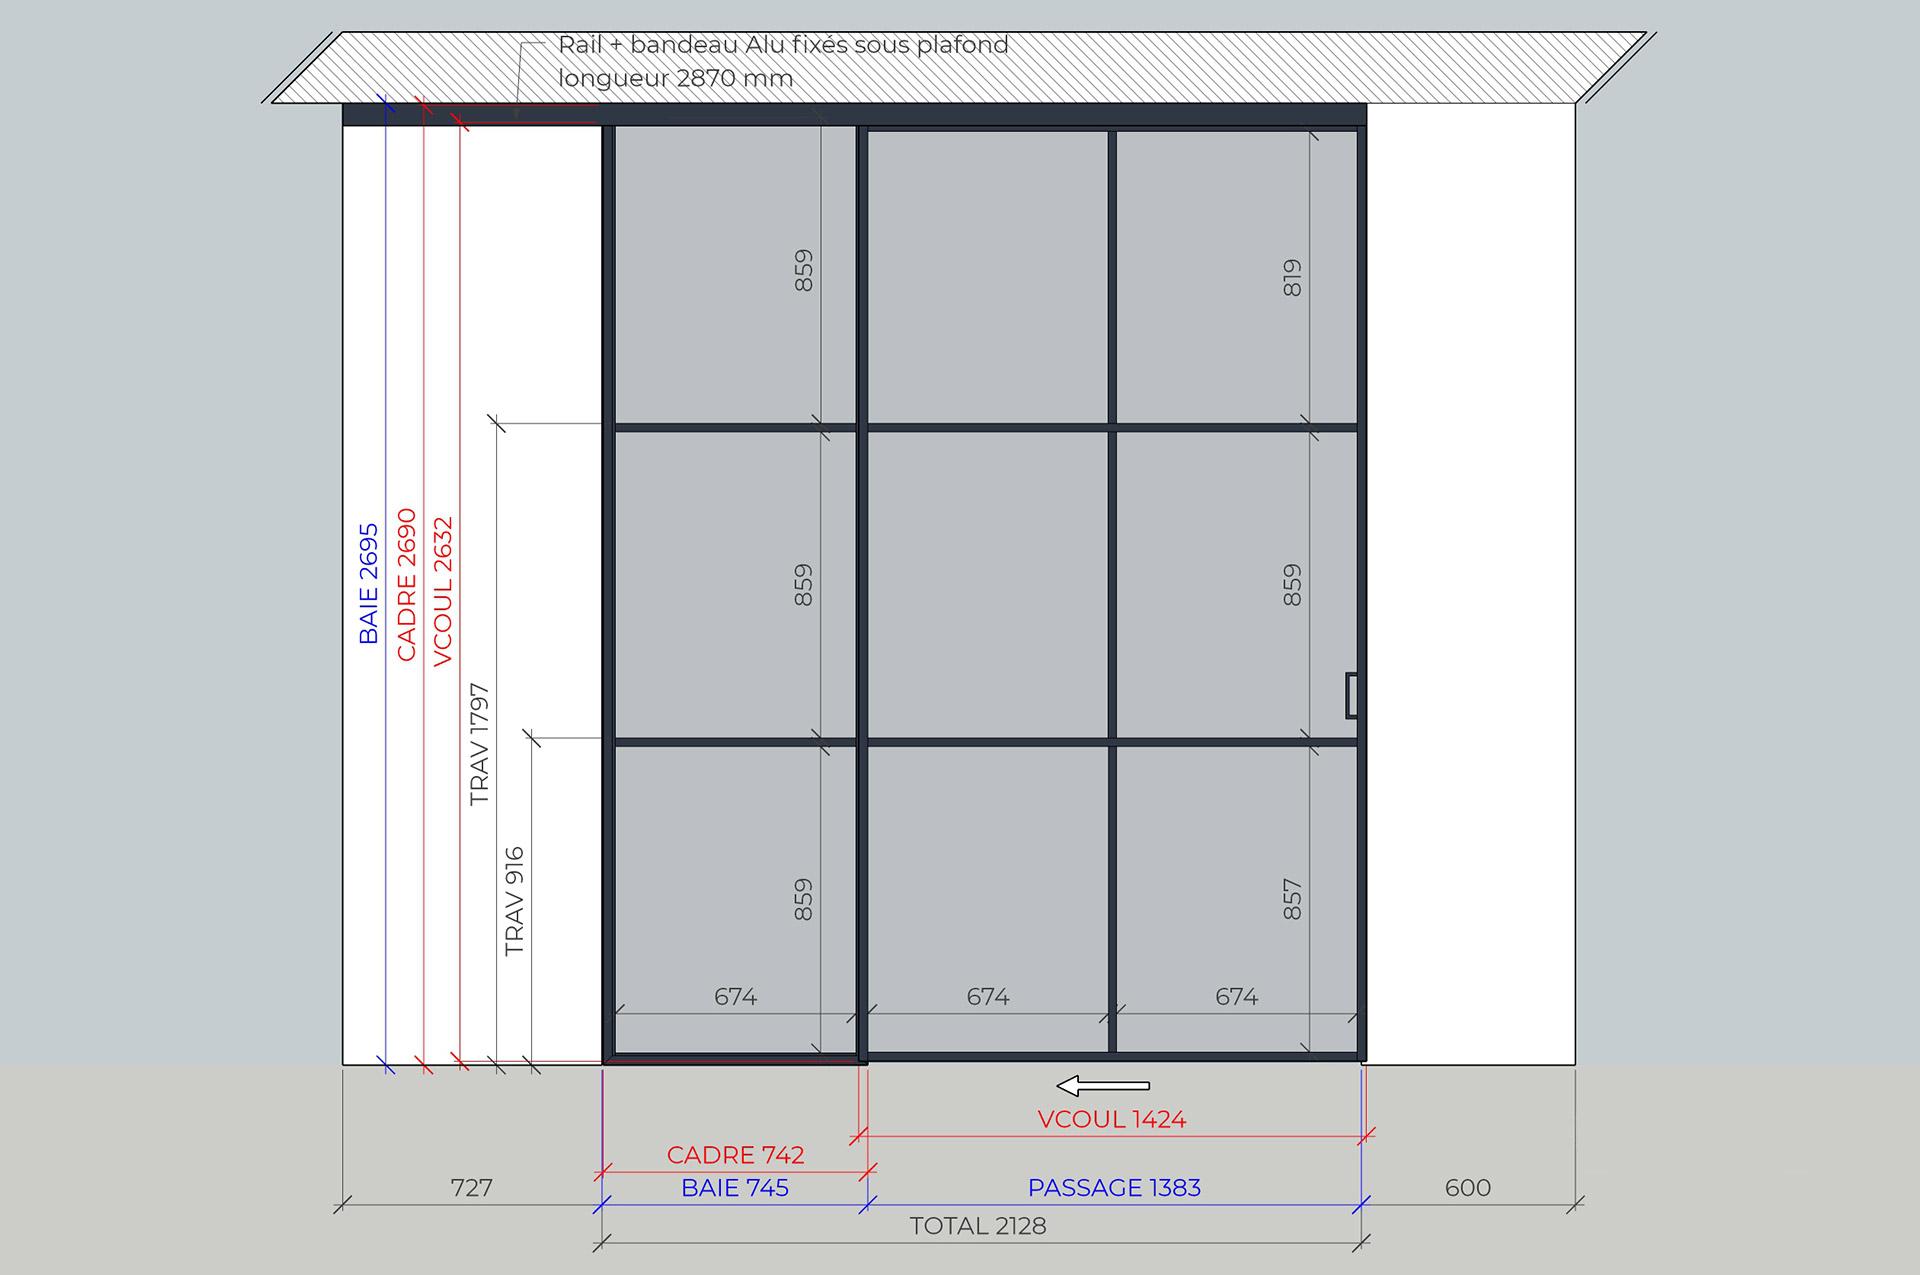Click the '727' left wall dimension
This screenshot has width=1920, height=1275.
click(471, 1188)
